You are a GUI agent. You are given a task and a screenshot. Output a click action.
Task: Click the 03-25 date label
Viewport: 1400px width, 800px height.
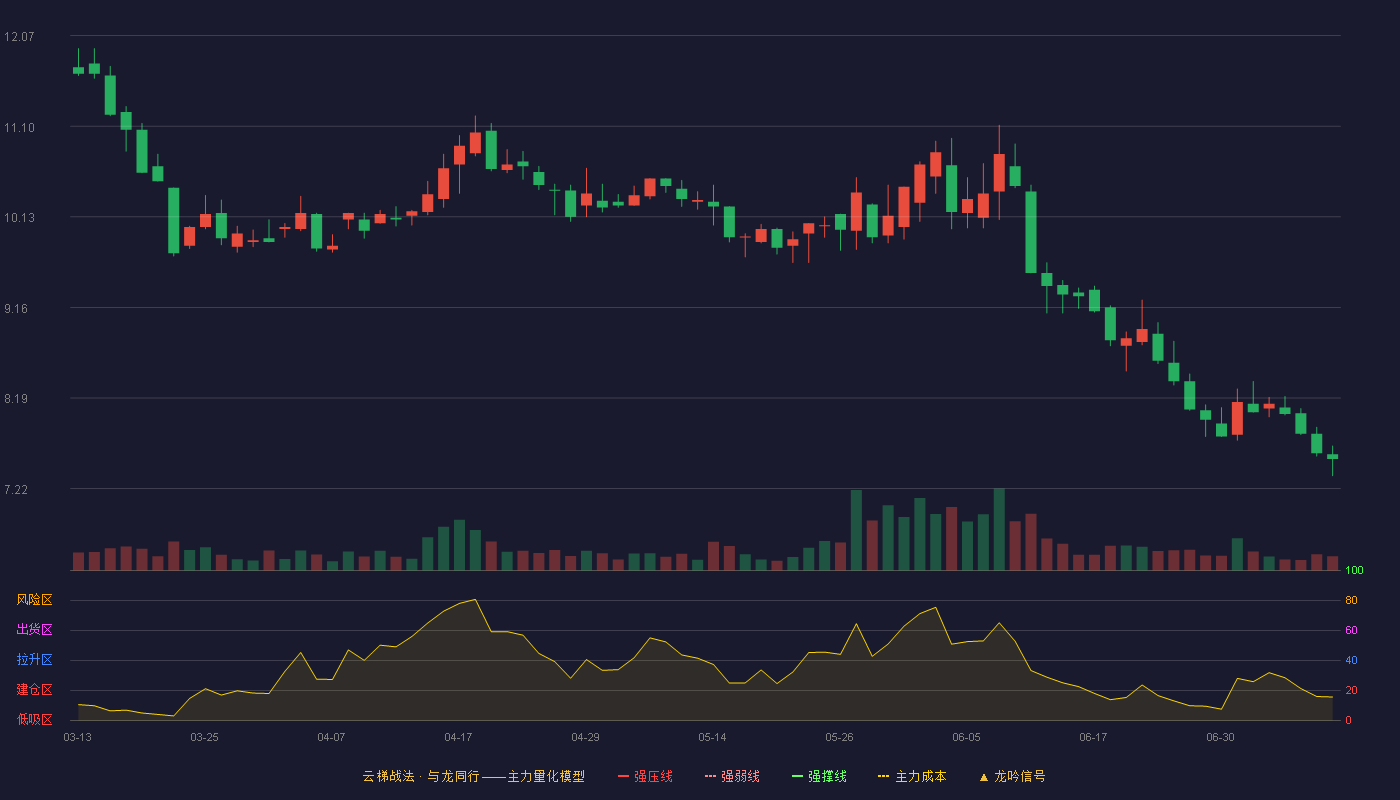point(204,737)
